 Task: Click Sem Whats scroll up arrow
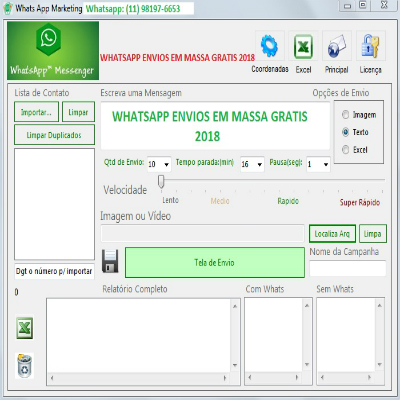[x=379, y=305]
